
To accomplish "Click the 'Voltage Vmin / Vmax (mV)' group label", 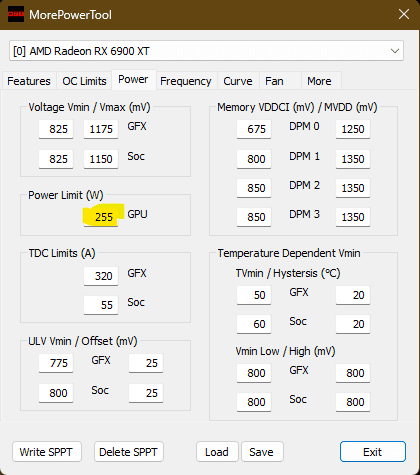I will 89,107.
